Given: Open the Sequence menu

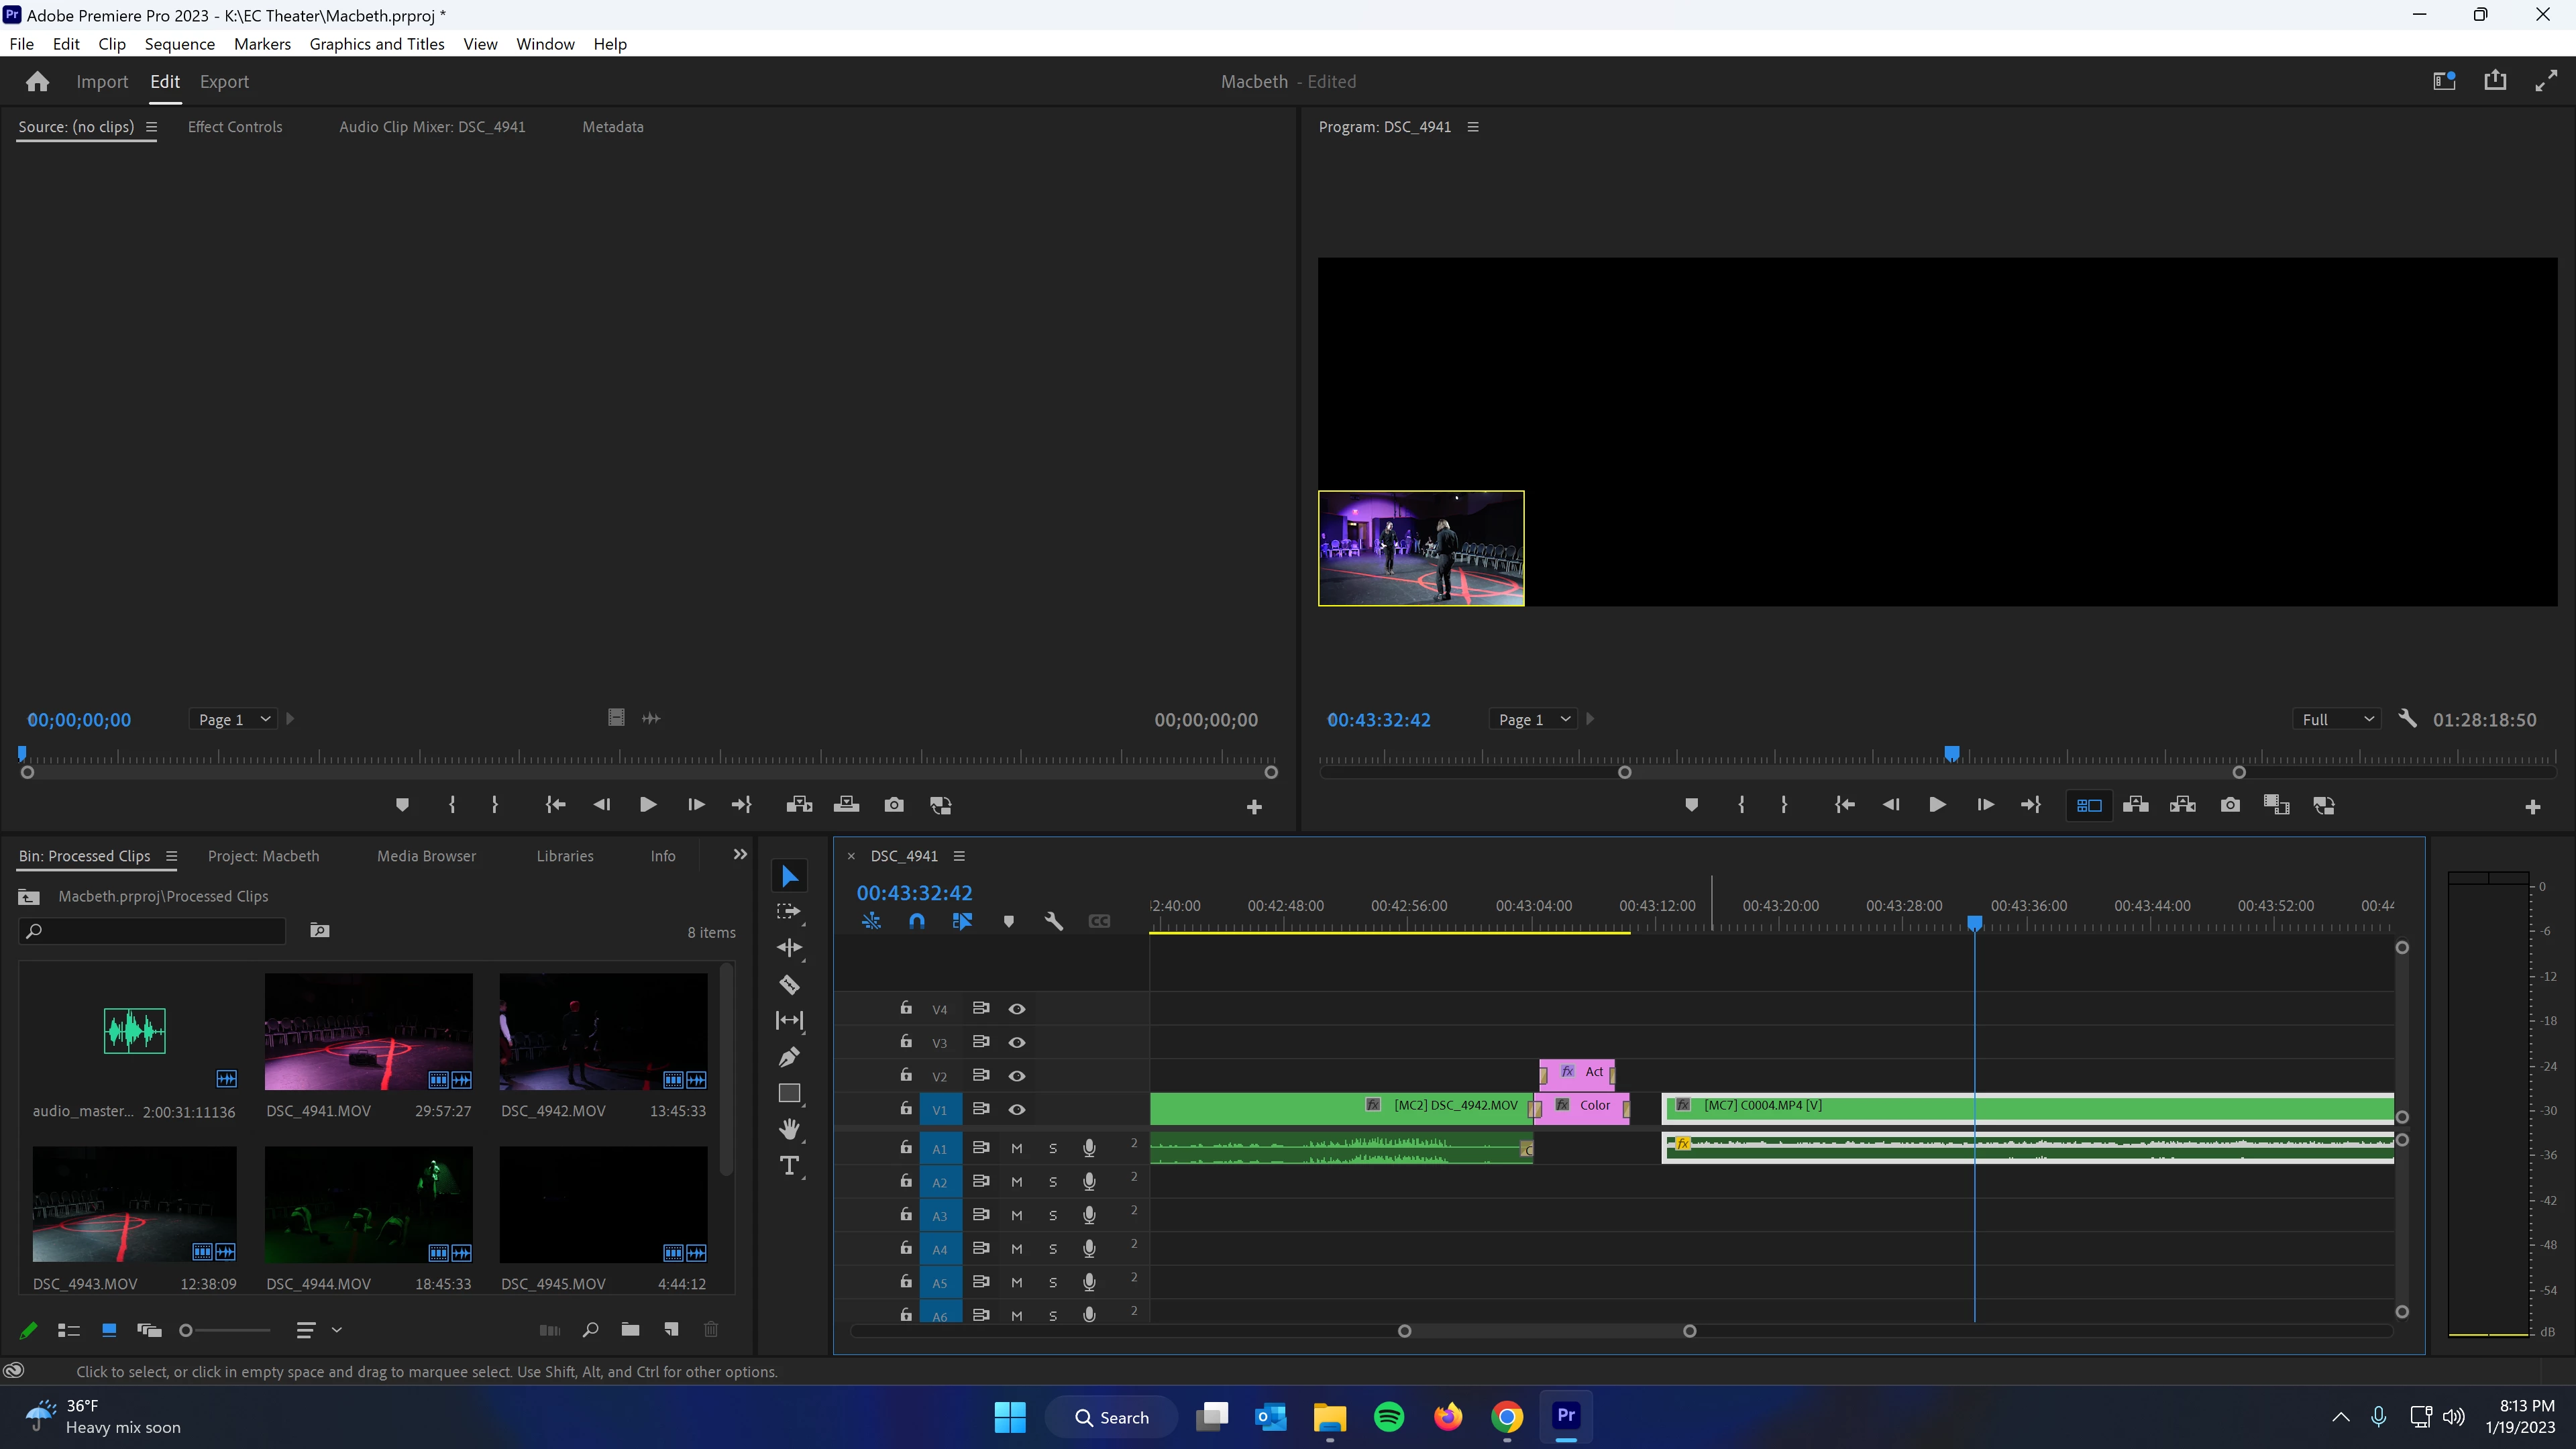Looking at the screenshot, I should (179, 44).
